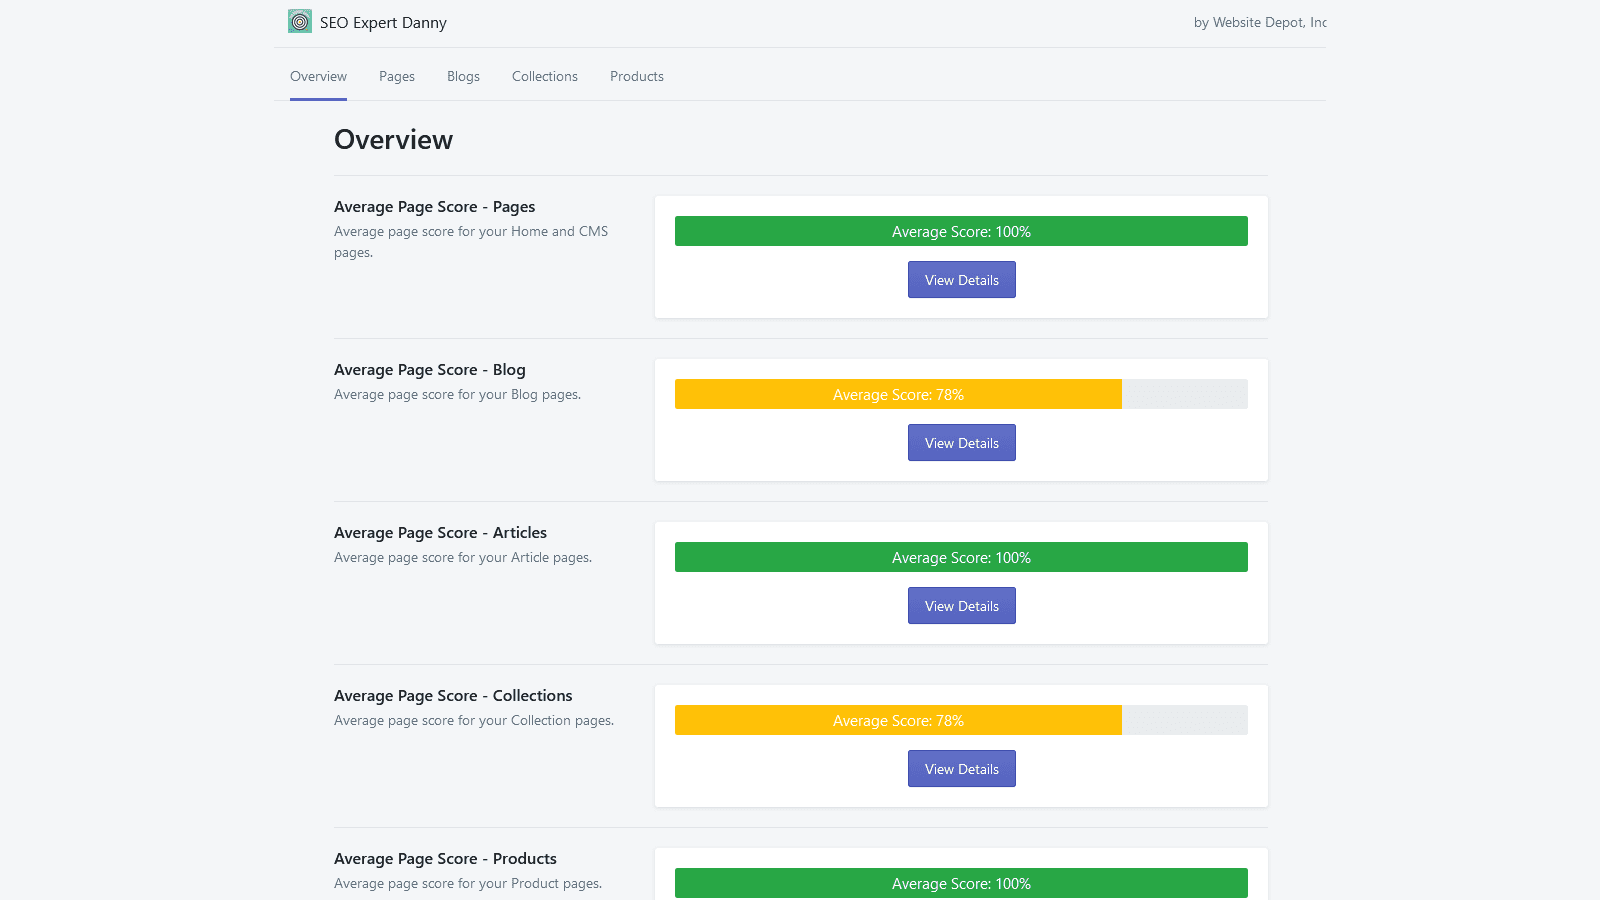The width and height of the screenshot is (1600, 900).
Task: Click the 78% Blog score progress bar
Action: pyautogui.click(x=898, y=394)
